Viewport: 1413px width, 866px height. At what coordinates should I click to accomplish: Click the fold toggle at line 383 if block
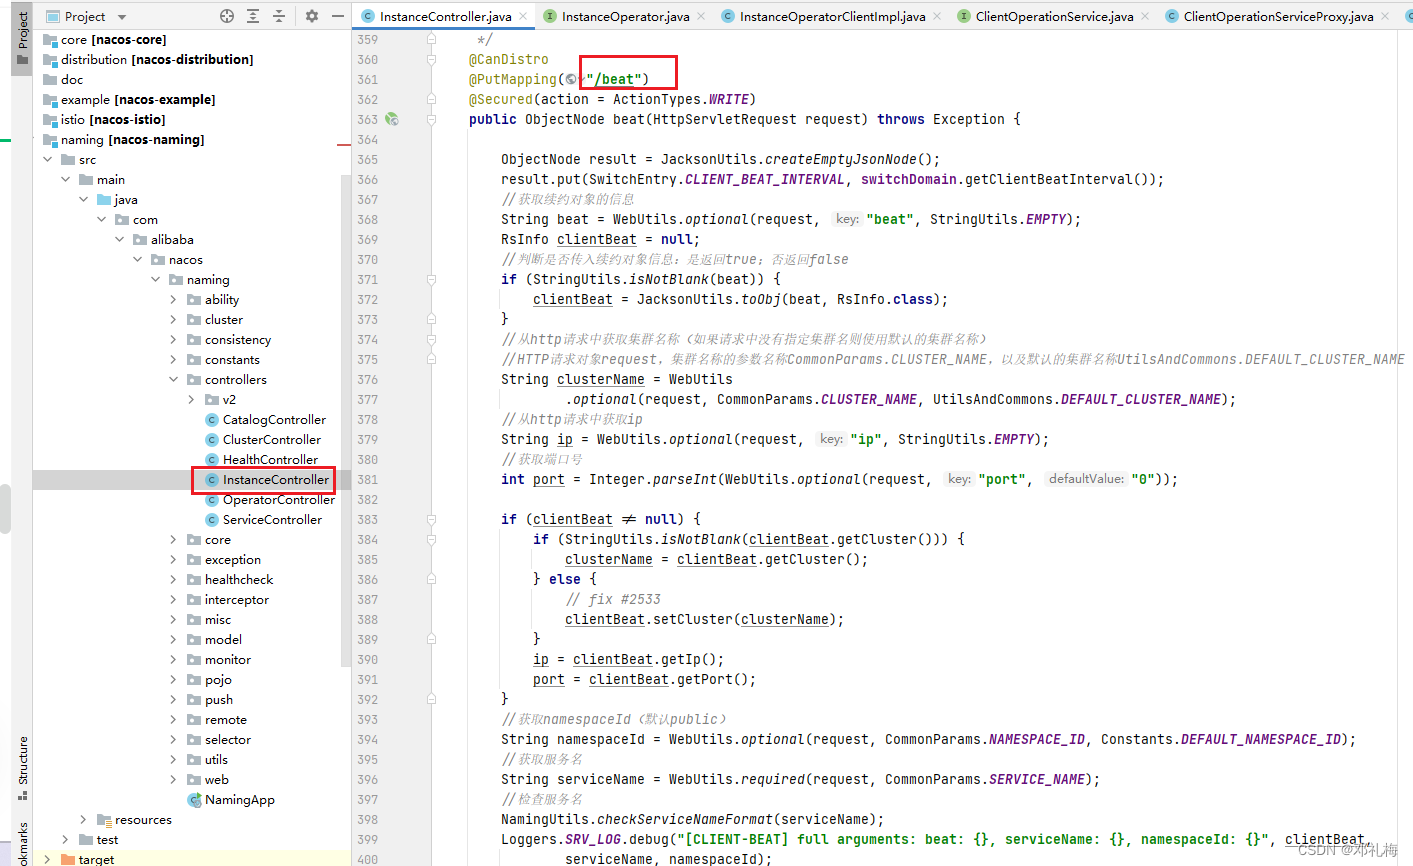point(431,519)
